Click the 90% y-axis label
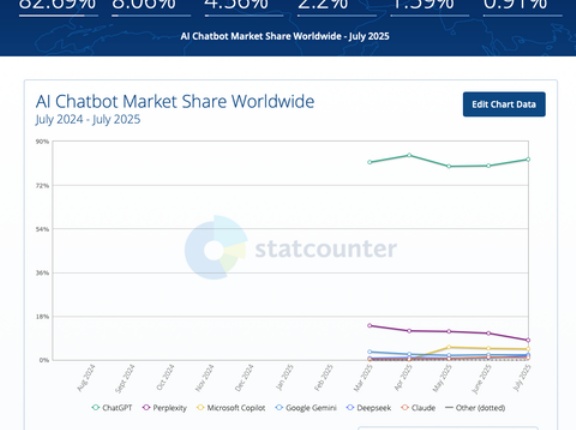Screen dimensions: 576x430 pyautogui.click(x=43, y=141)
